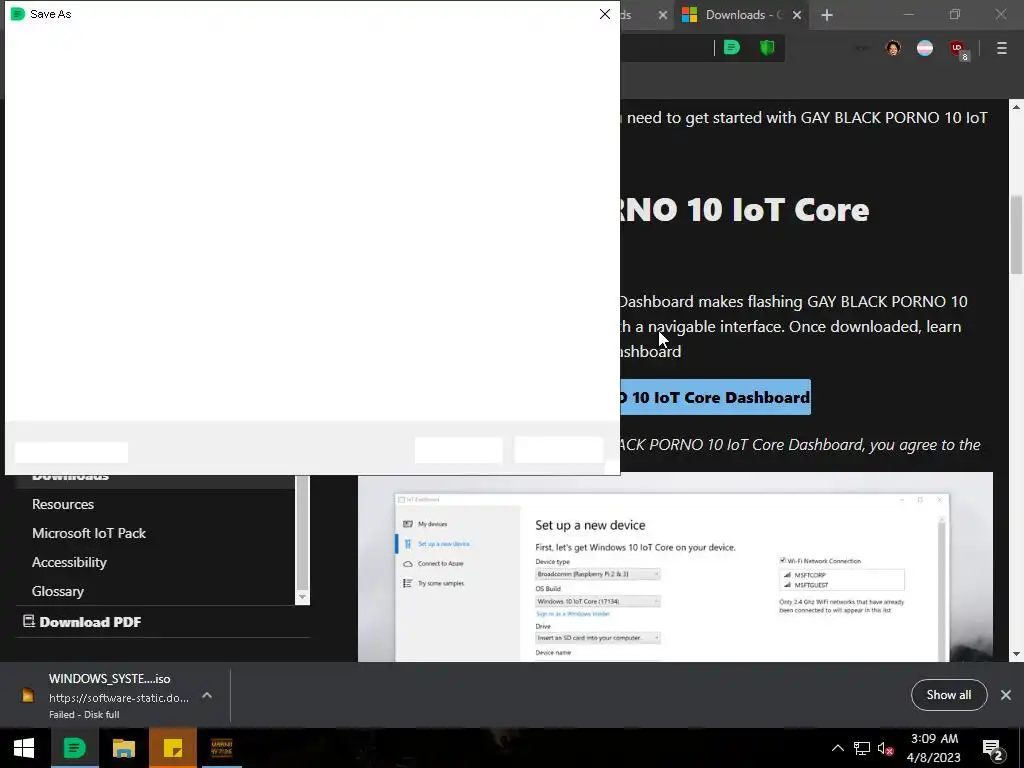Close the downloads bar
Image resolution: width=1024 pixels, height=768 pixels.
(x=1006, y=695)
